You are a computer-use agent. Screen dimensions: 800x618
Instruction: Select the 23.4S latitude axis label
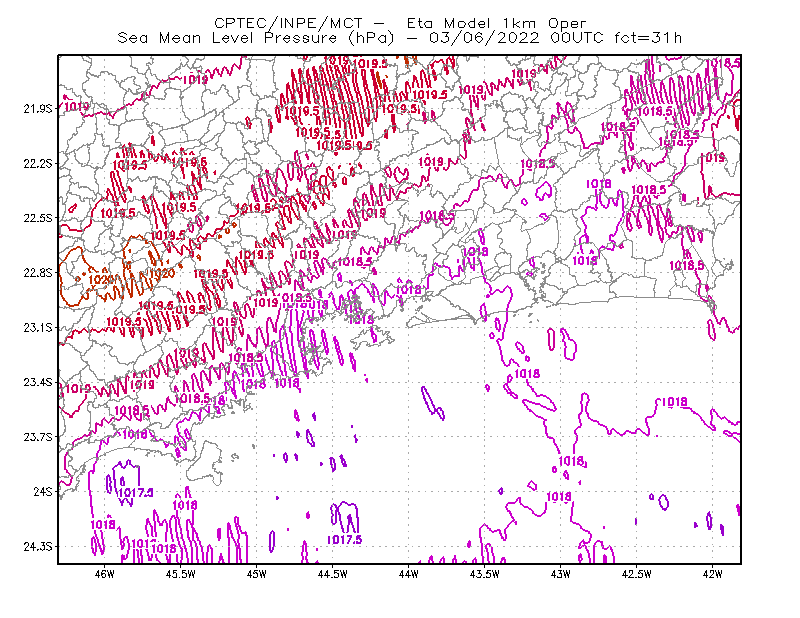[38, 382]
